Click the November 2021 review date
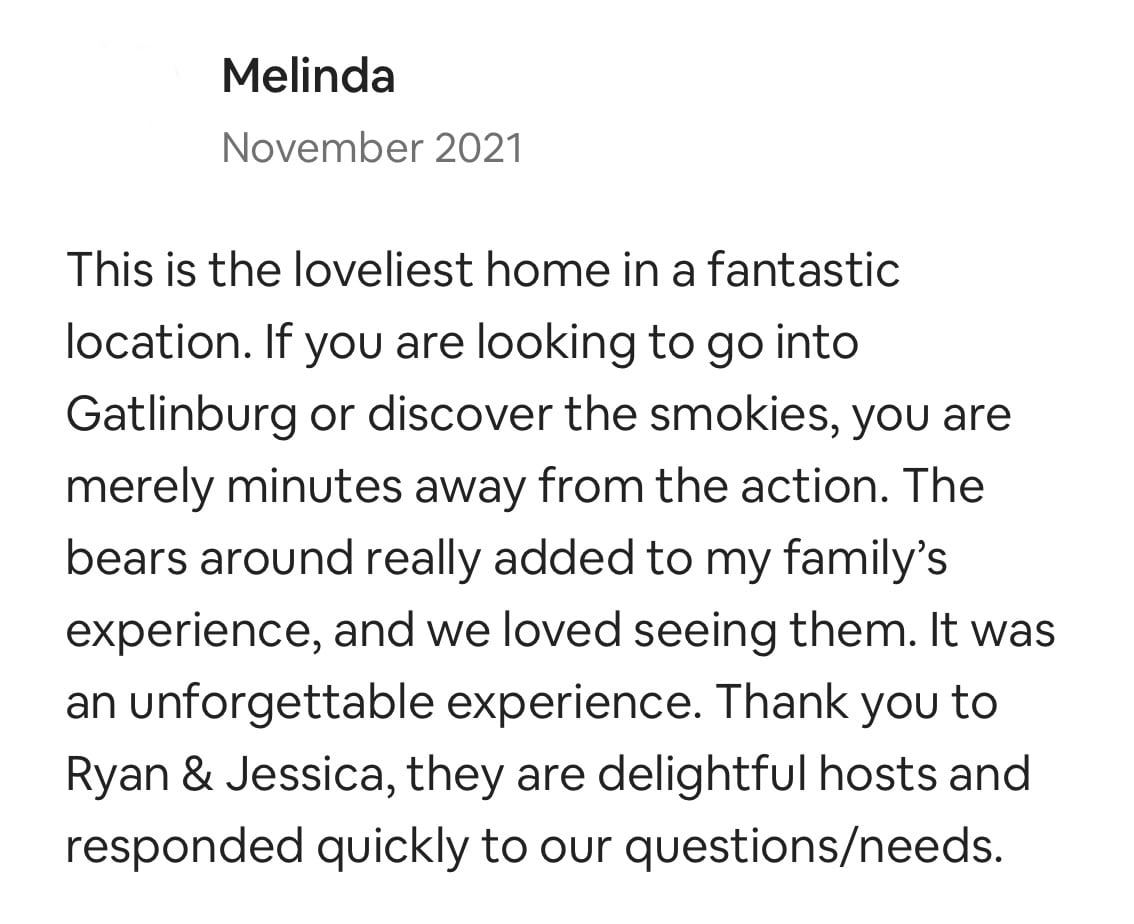The image size is (1134, 924). (372, 148)
